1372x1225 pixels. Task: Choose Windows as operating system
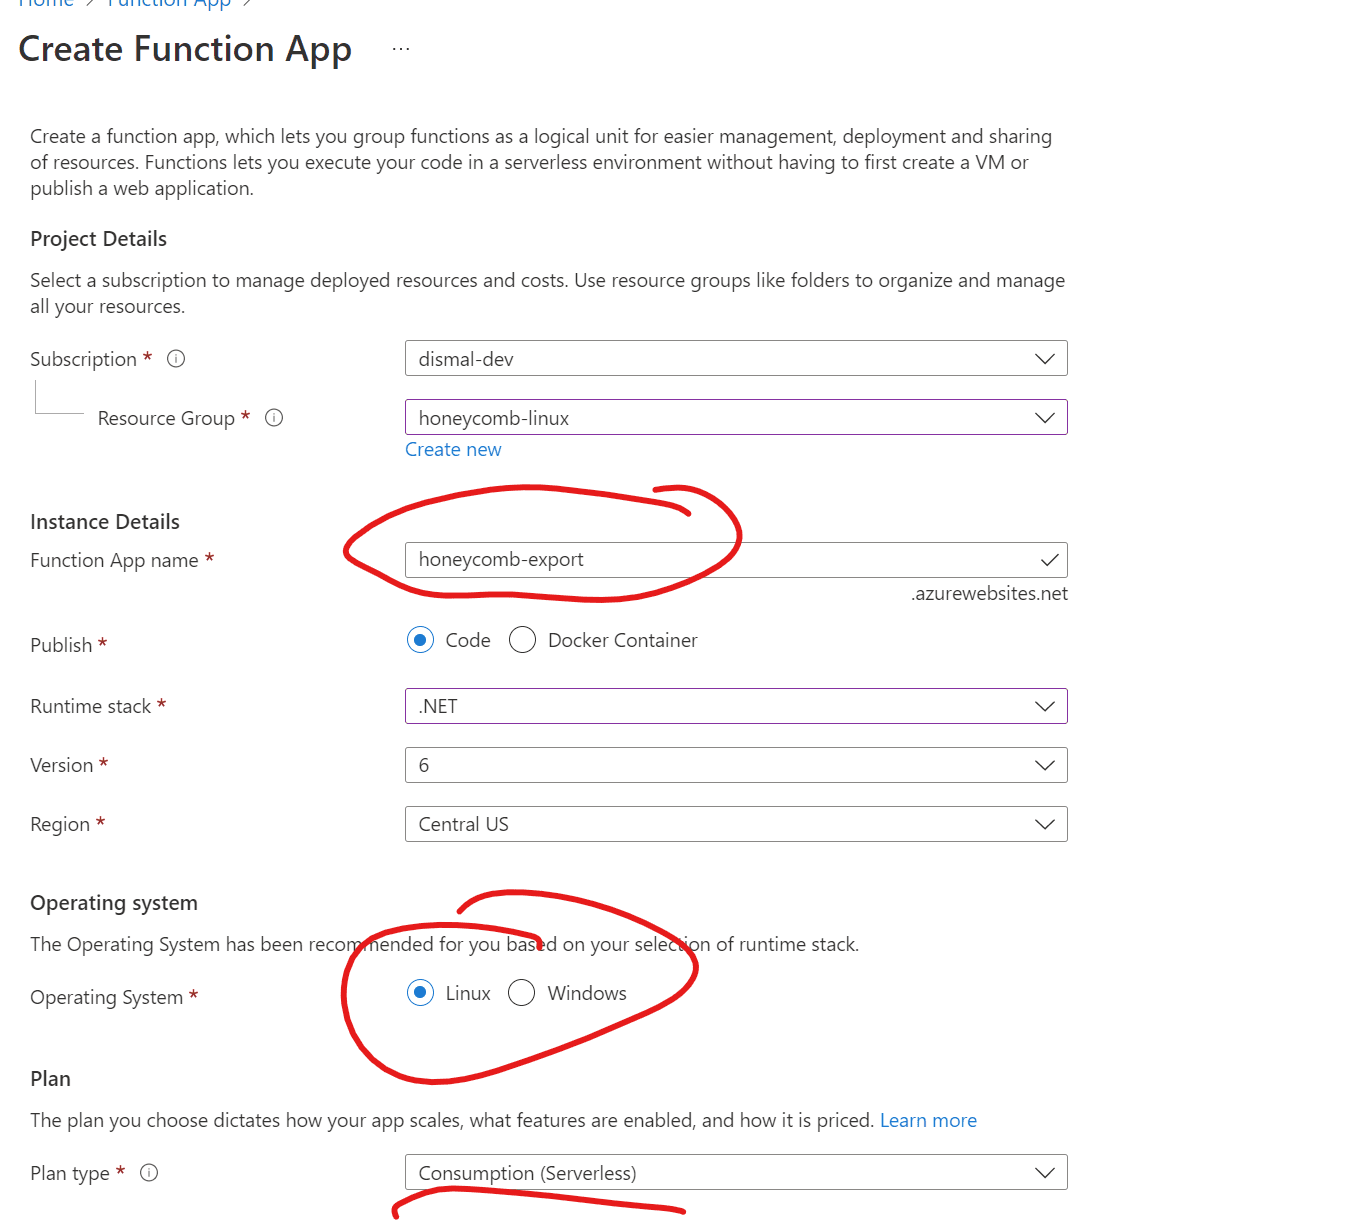(521, 993)
